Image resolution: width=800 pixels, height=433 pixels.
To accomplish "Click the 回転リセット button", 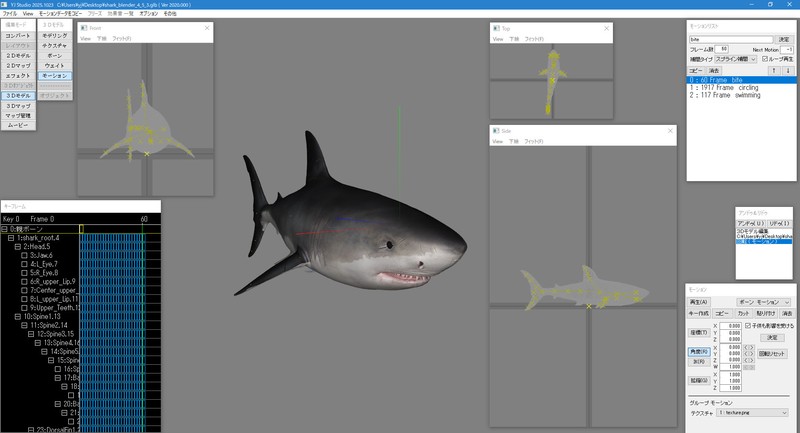I will 772,353.
